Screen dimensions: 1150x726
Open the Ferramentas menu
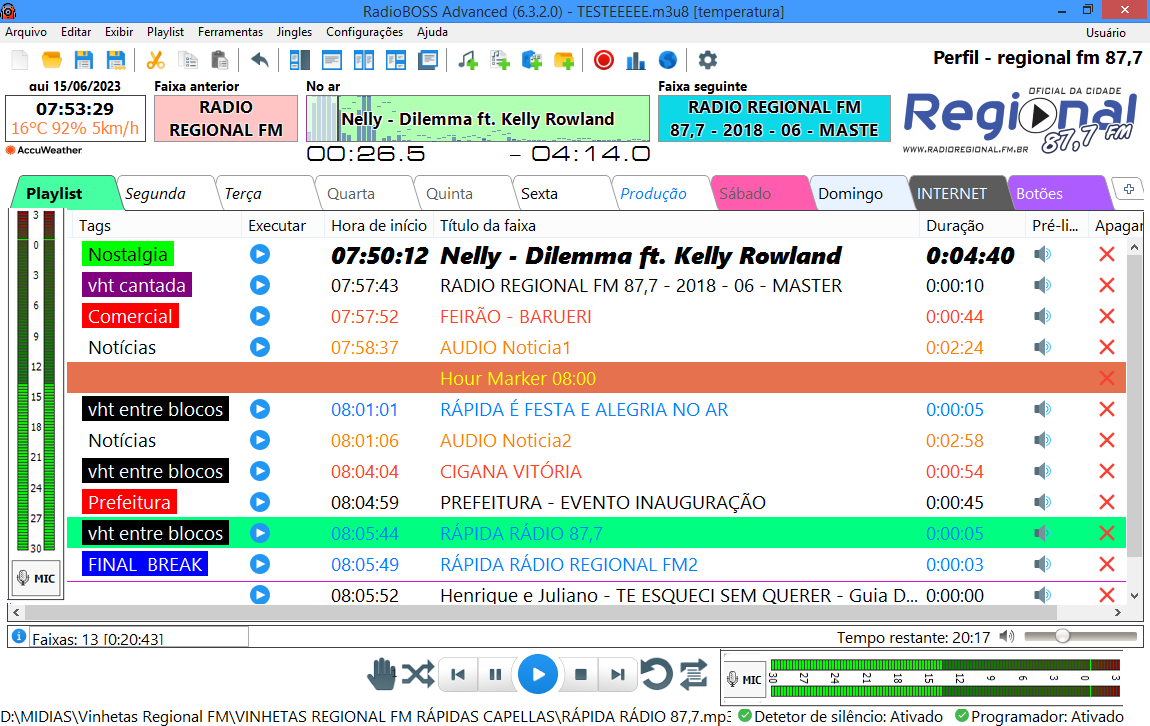(230, 32)
